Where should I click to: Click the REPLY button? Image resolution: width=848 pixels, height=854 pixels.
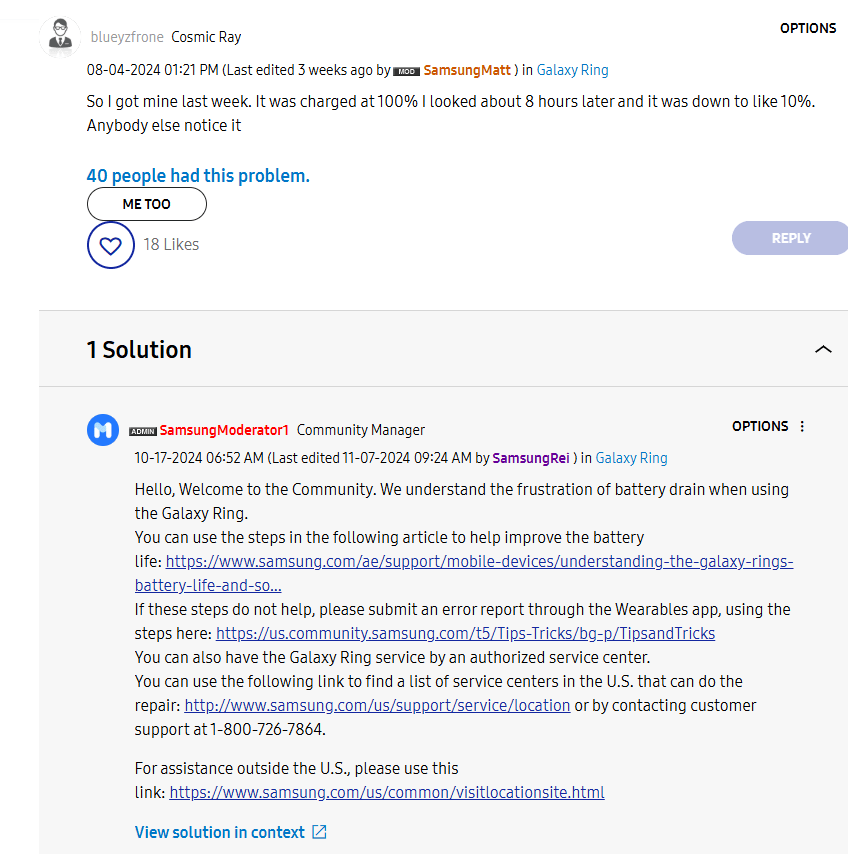point(790,238)
